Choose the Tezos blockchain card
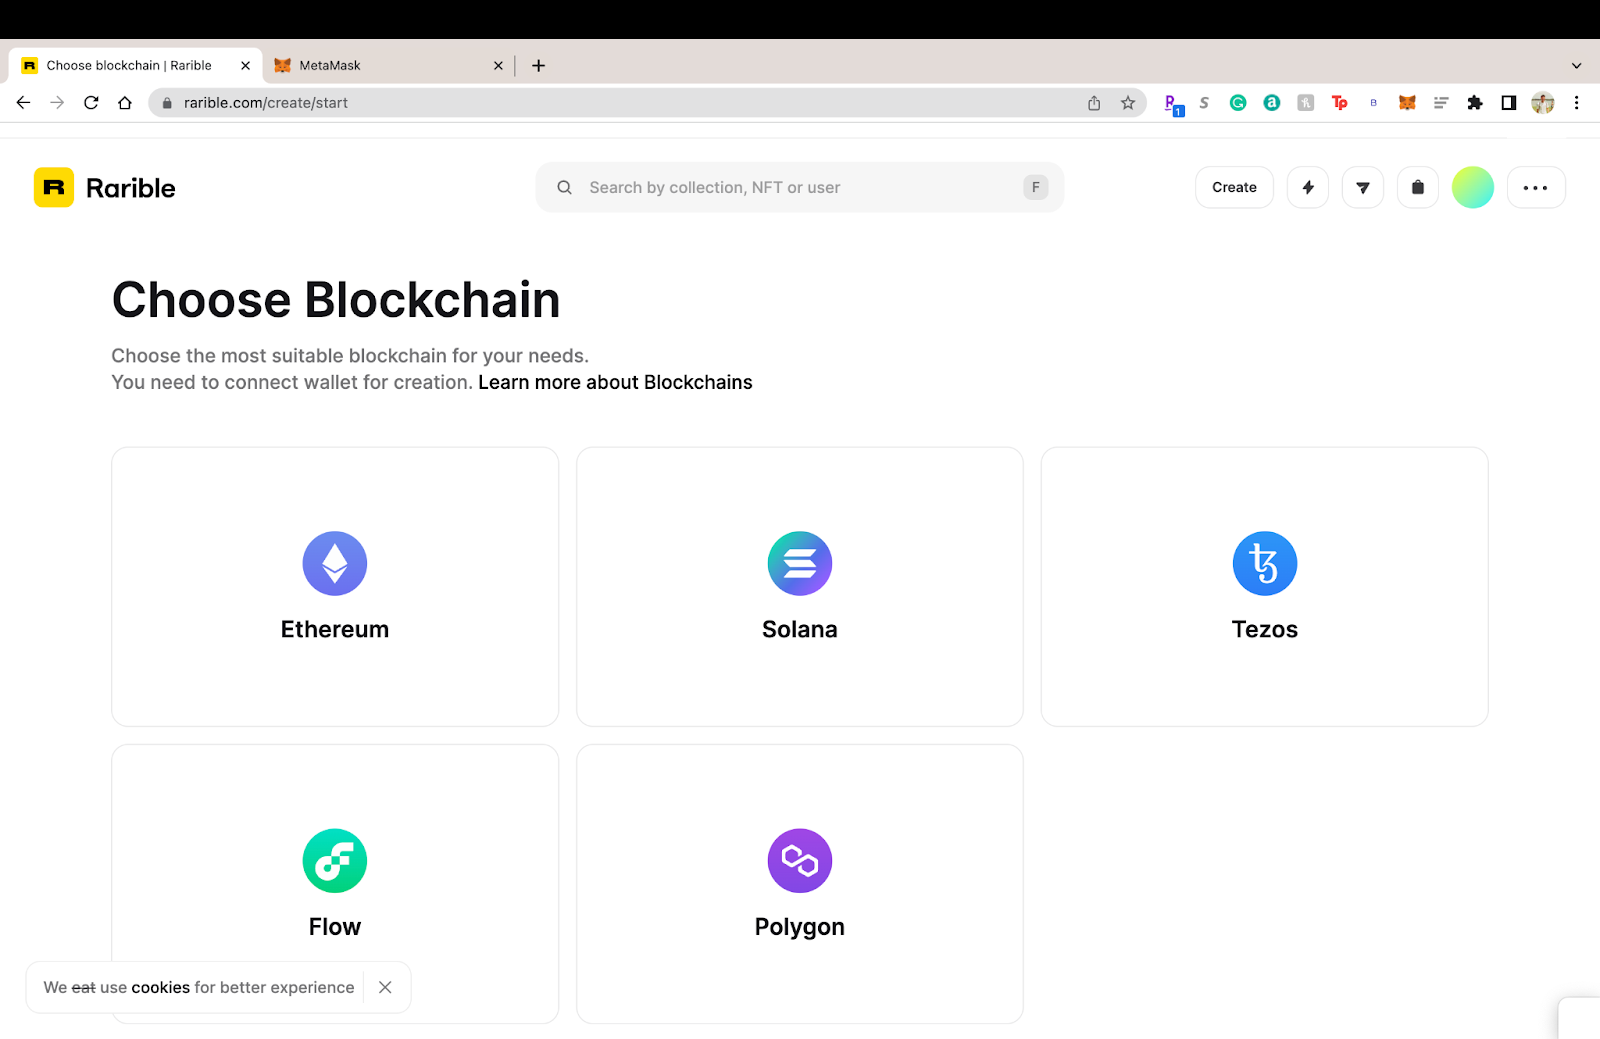 click(x=1265, y=587)
